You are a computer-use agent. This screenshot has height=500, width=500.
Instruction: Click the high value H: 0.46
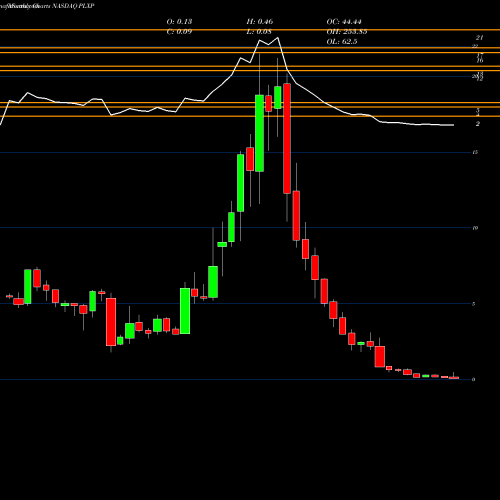pos(260,21)
